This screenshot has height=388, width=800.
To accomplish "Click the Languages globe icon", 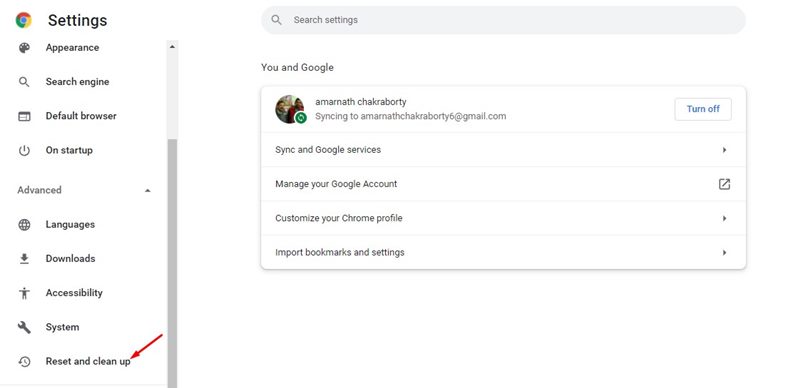I will [24, 225].
